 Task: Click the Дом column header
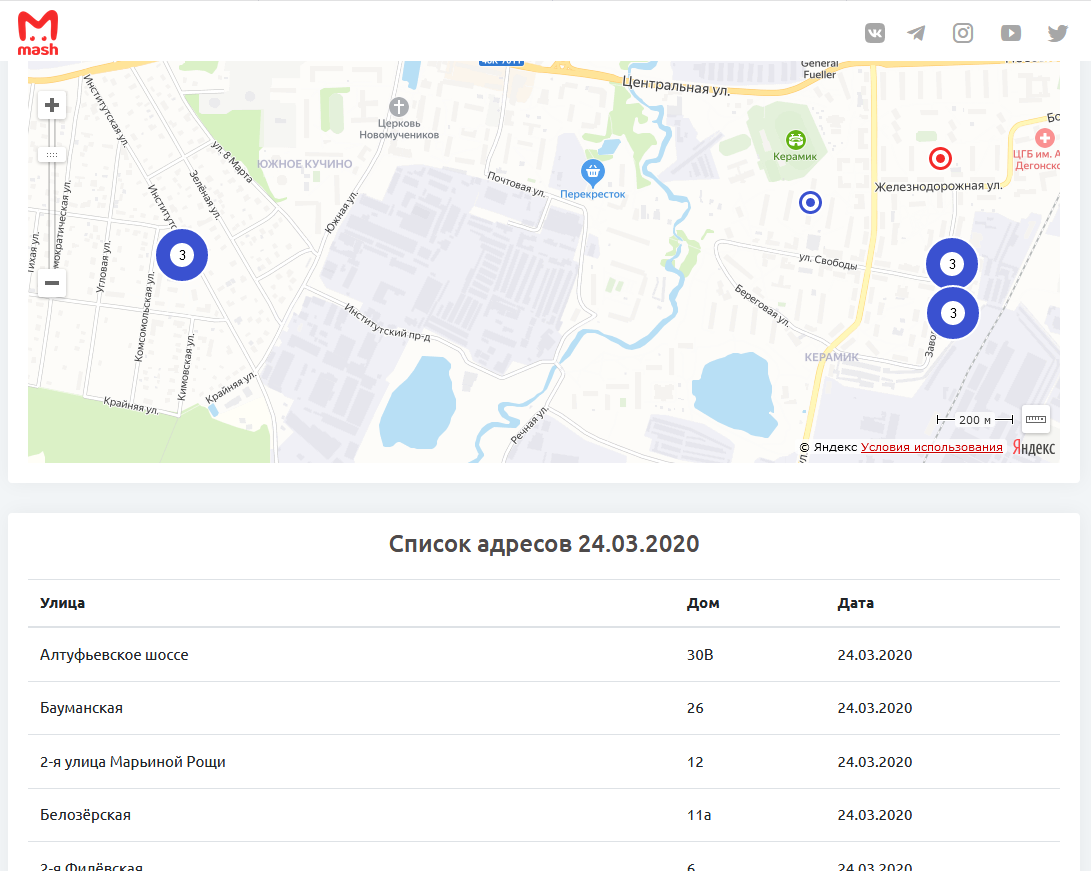pyautogui.click(x=703, y=603)
